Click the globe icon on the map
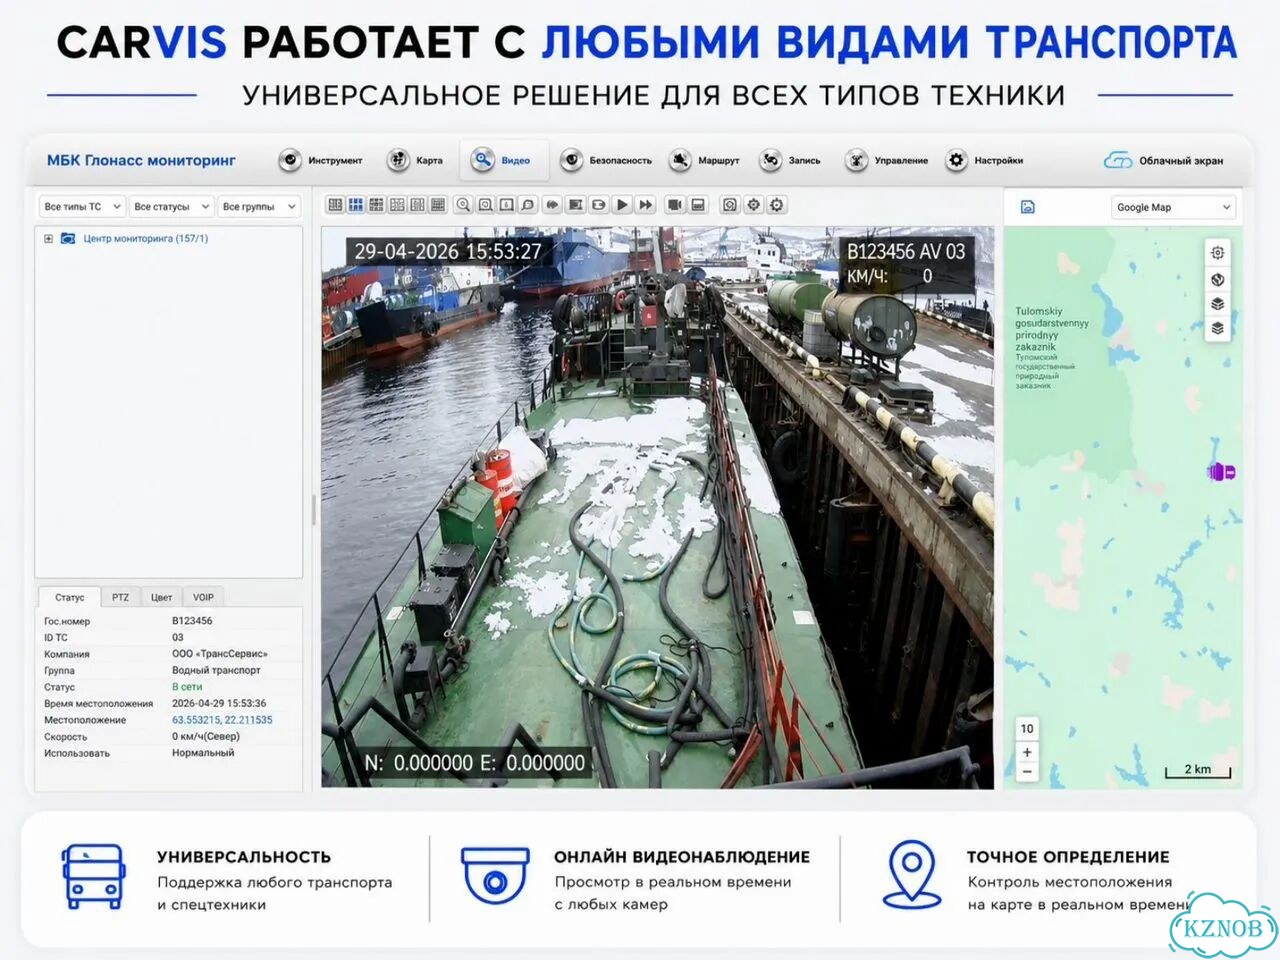The width and height of the screenshot is (1280, 960). [1217, 280]
